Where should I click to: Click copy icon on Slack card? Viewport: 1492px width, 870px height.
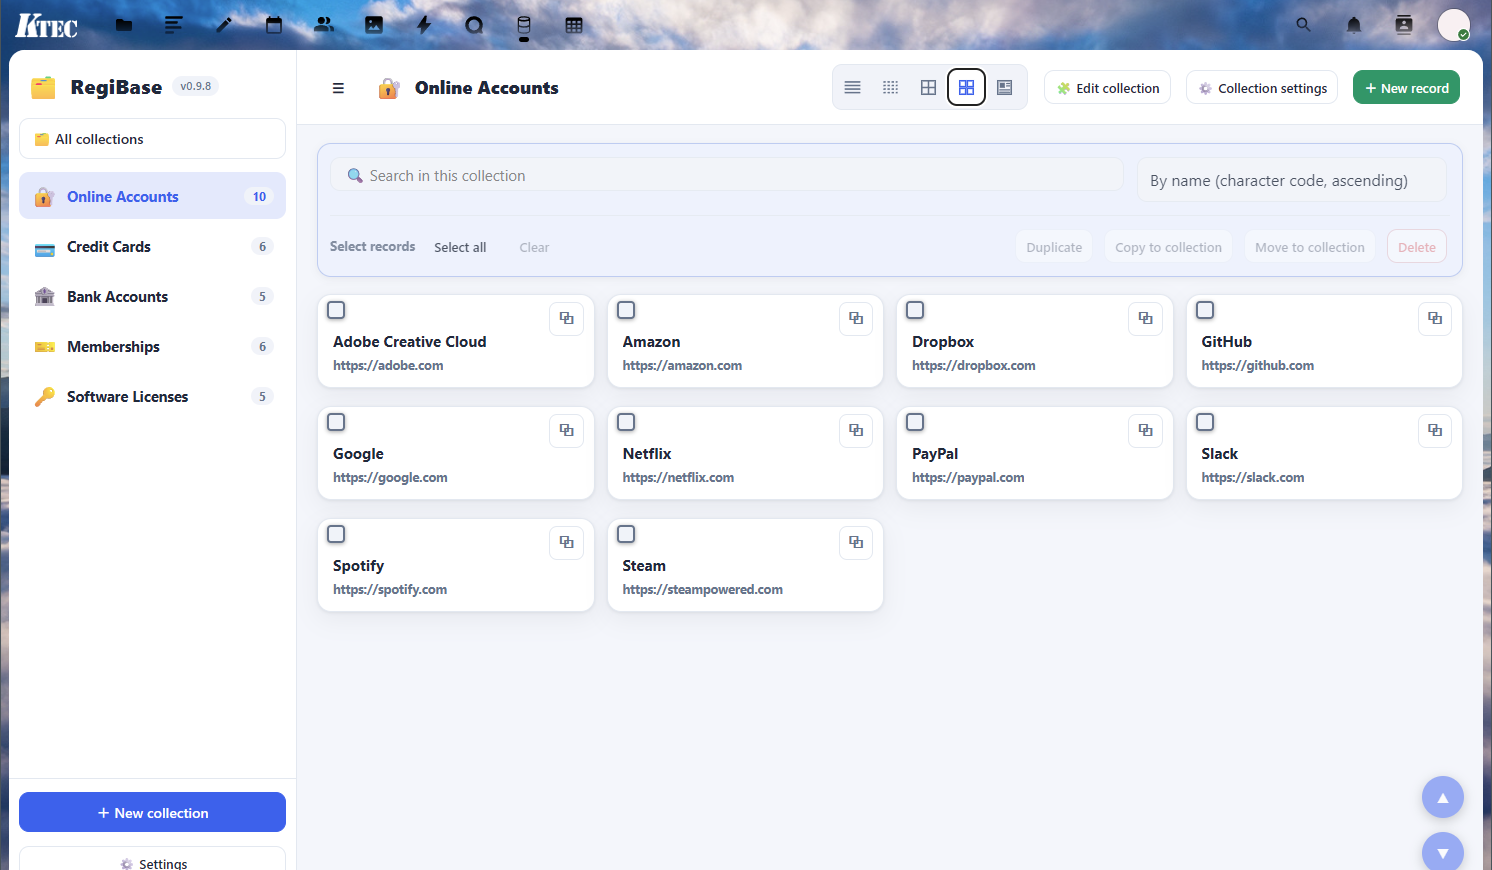(x=1435, y=430)
